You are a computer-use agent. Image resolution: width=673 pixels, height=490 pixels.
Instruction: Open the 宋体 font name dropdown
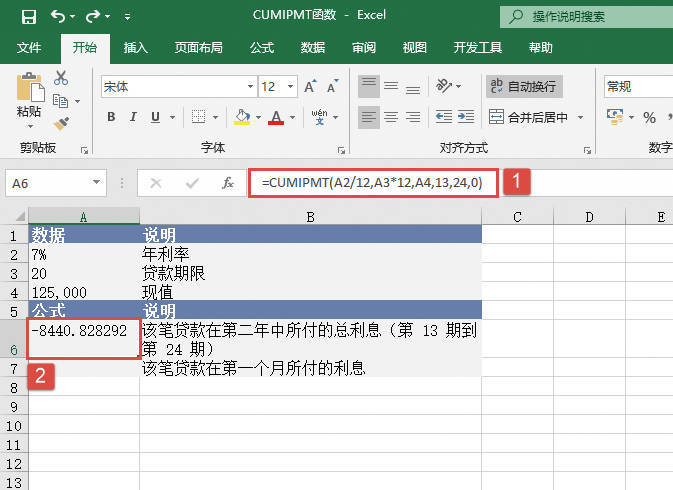click(177, 87)
